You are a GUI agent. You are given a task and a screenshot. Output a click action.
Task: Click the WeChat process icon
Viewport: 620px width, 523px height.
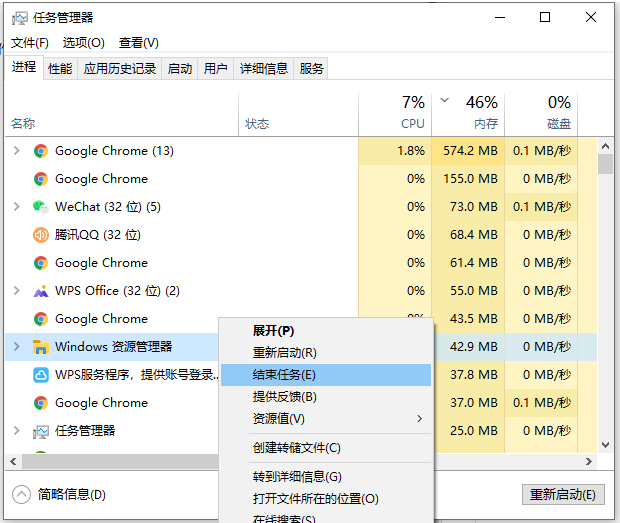(41, 207)
